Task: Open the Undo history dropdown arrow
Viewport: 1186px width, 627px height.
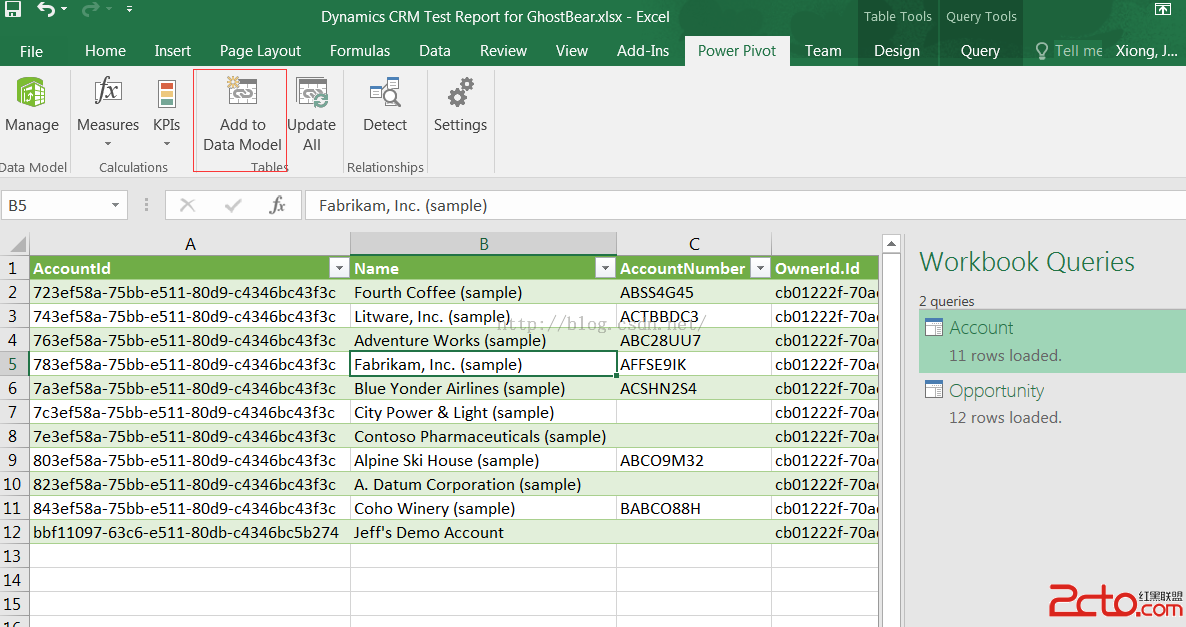Action: 64,9
